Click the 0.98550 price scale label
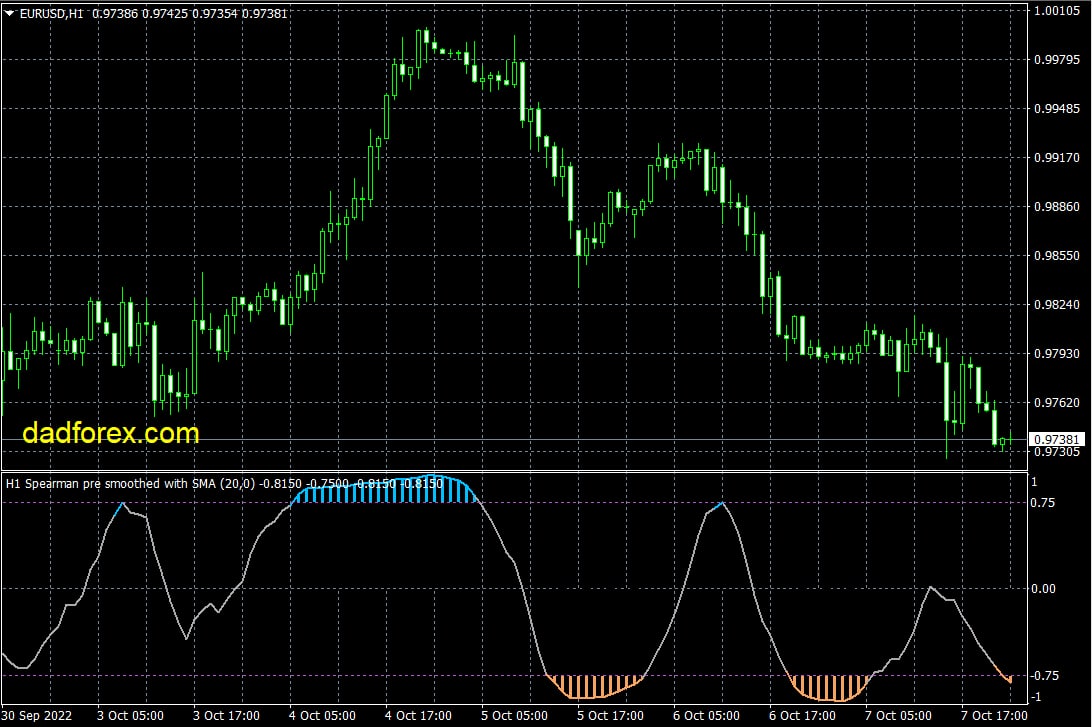Image resolution: width=1092 pixels, height=727 pixels. [x=1056, y=256]
